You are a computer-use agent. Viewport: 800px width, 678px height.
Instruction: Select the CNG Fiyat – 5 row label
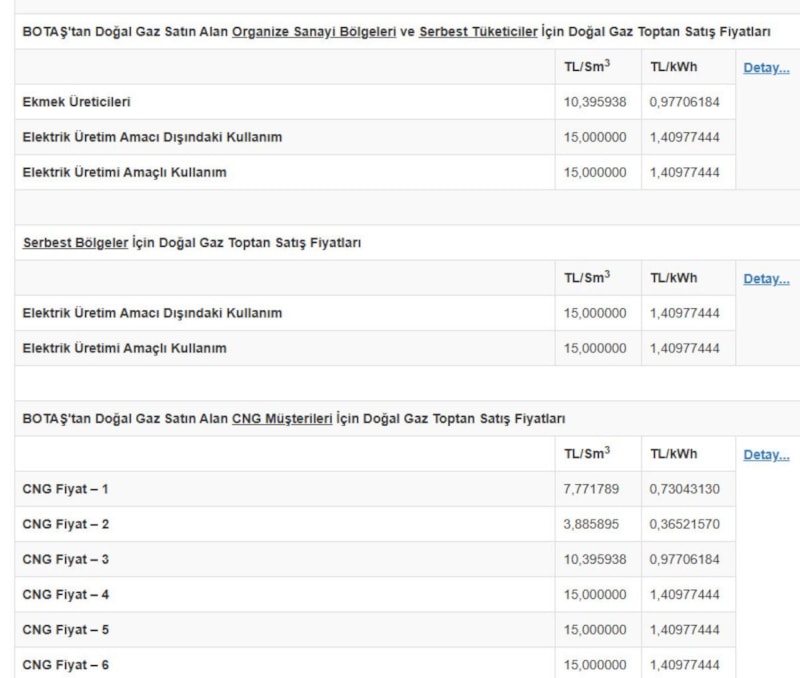click(x=65, y=630)
